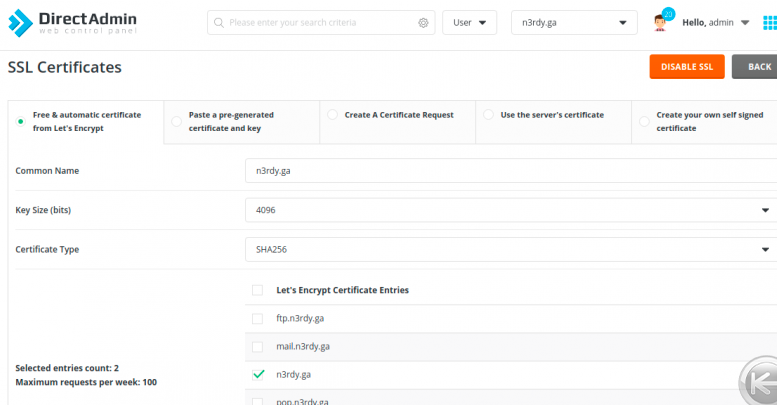Click the DirectAdmin logo
This screenshot has height=405, width=777.
pyautogui.click(x=72, y=23)
